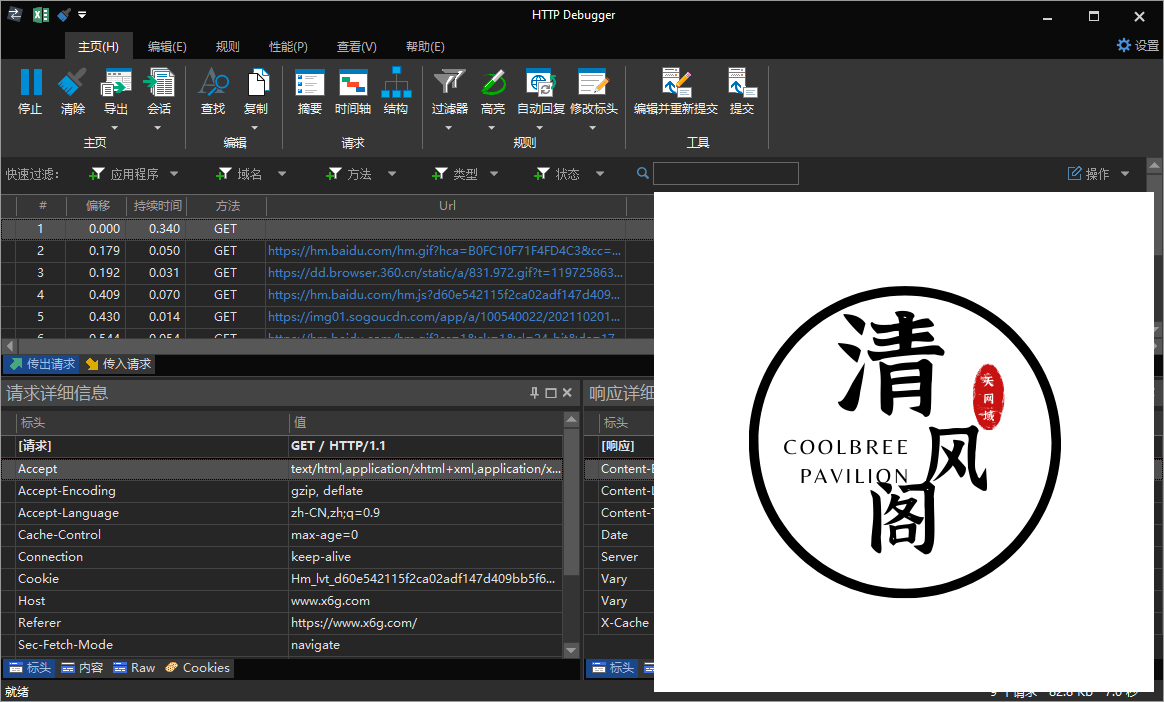1164x702 pixels.
Task: Expand the Sessions (会话) dropdown arrow
Action: [157, 128]
